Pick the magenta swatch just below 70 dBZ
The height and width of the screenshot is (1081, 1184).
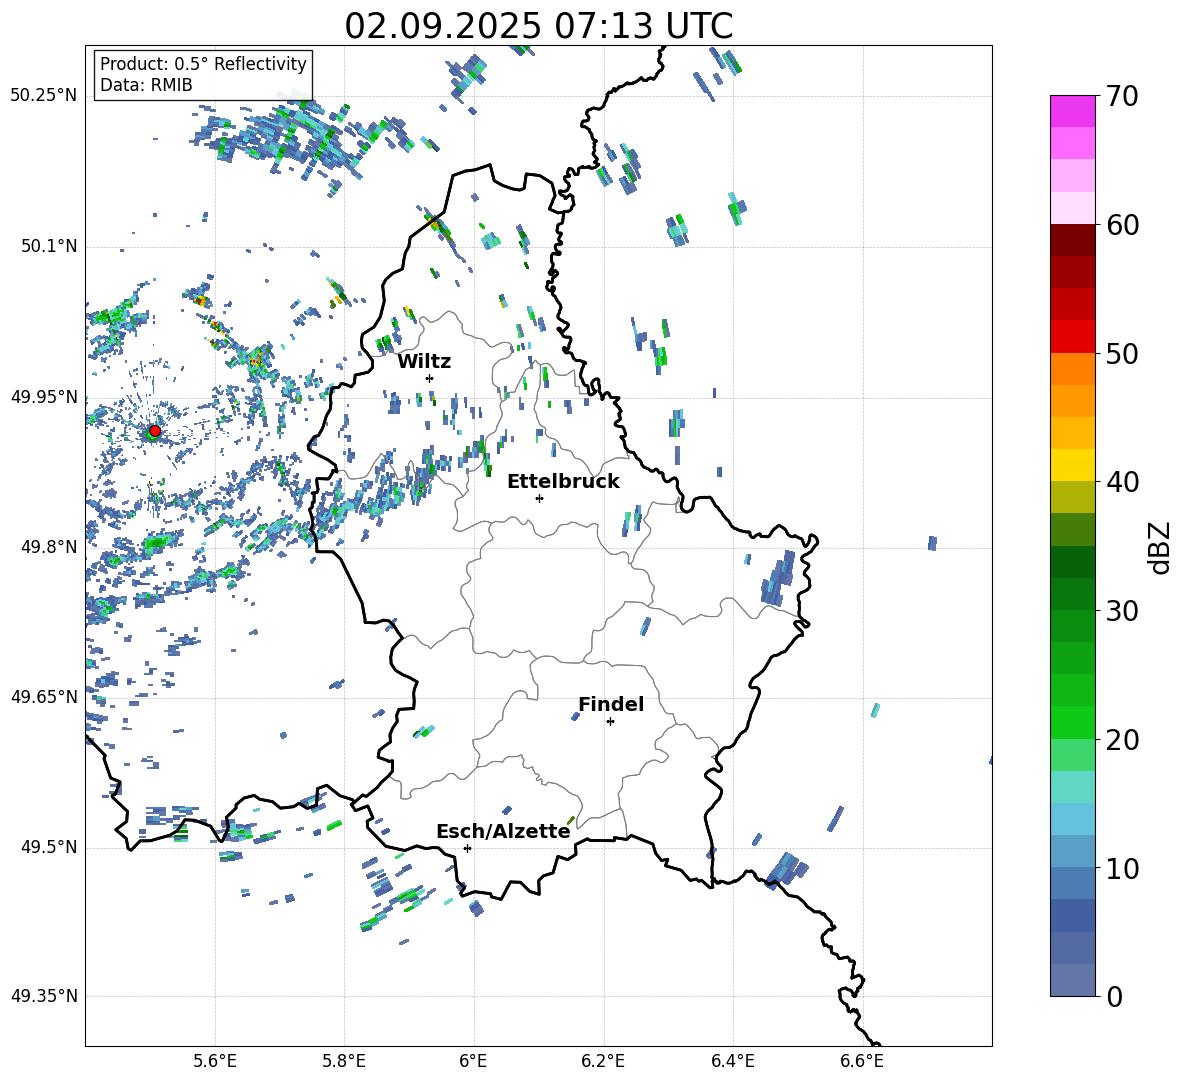pos(1072,111)
